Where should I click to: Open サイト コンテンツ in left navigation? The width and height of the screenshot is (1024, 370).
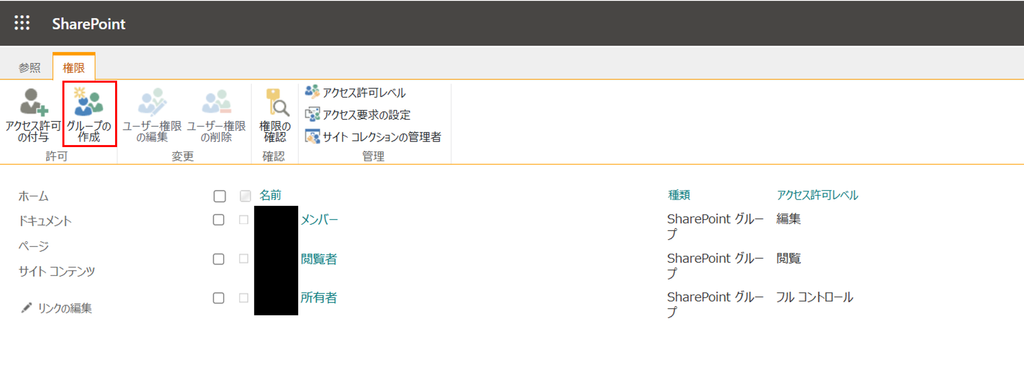(57, 271)
